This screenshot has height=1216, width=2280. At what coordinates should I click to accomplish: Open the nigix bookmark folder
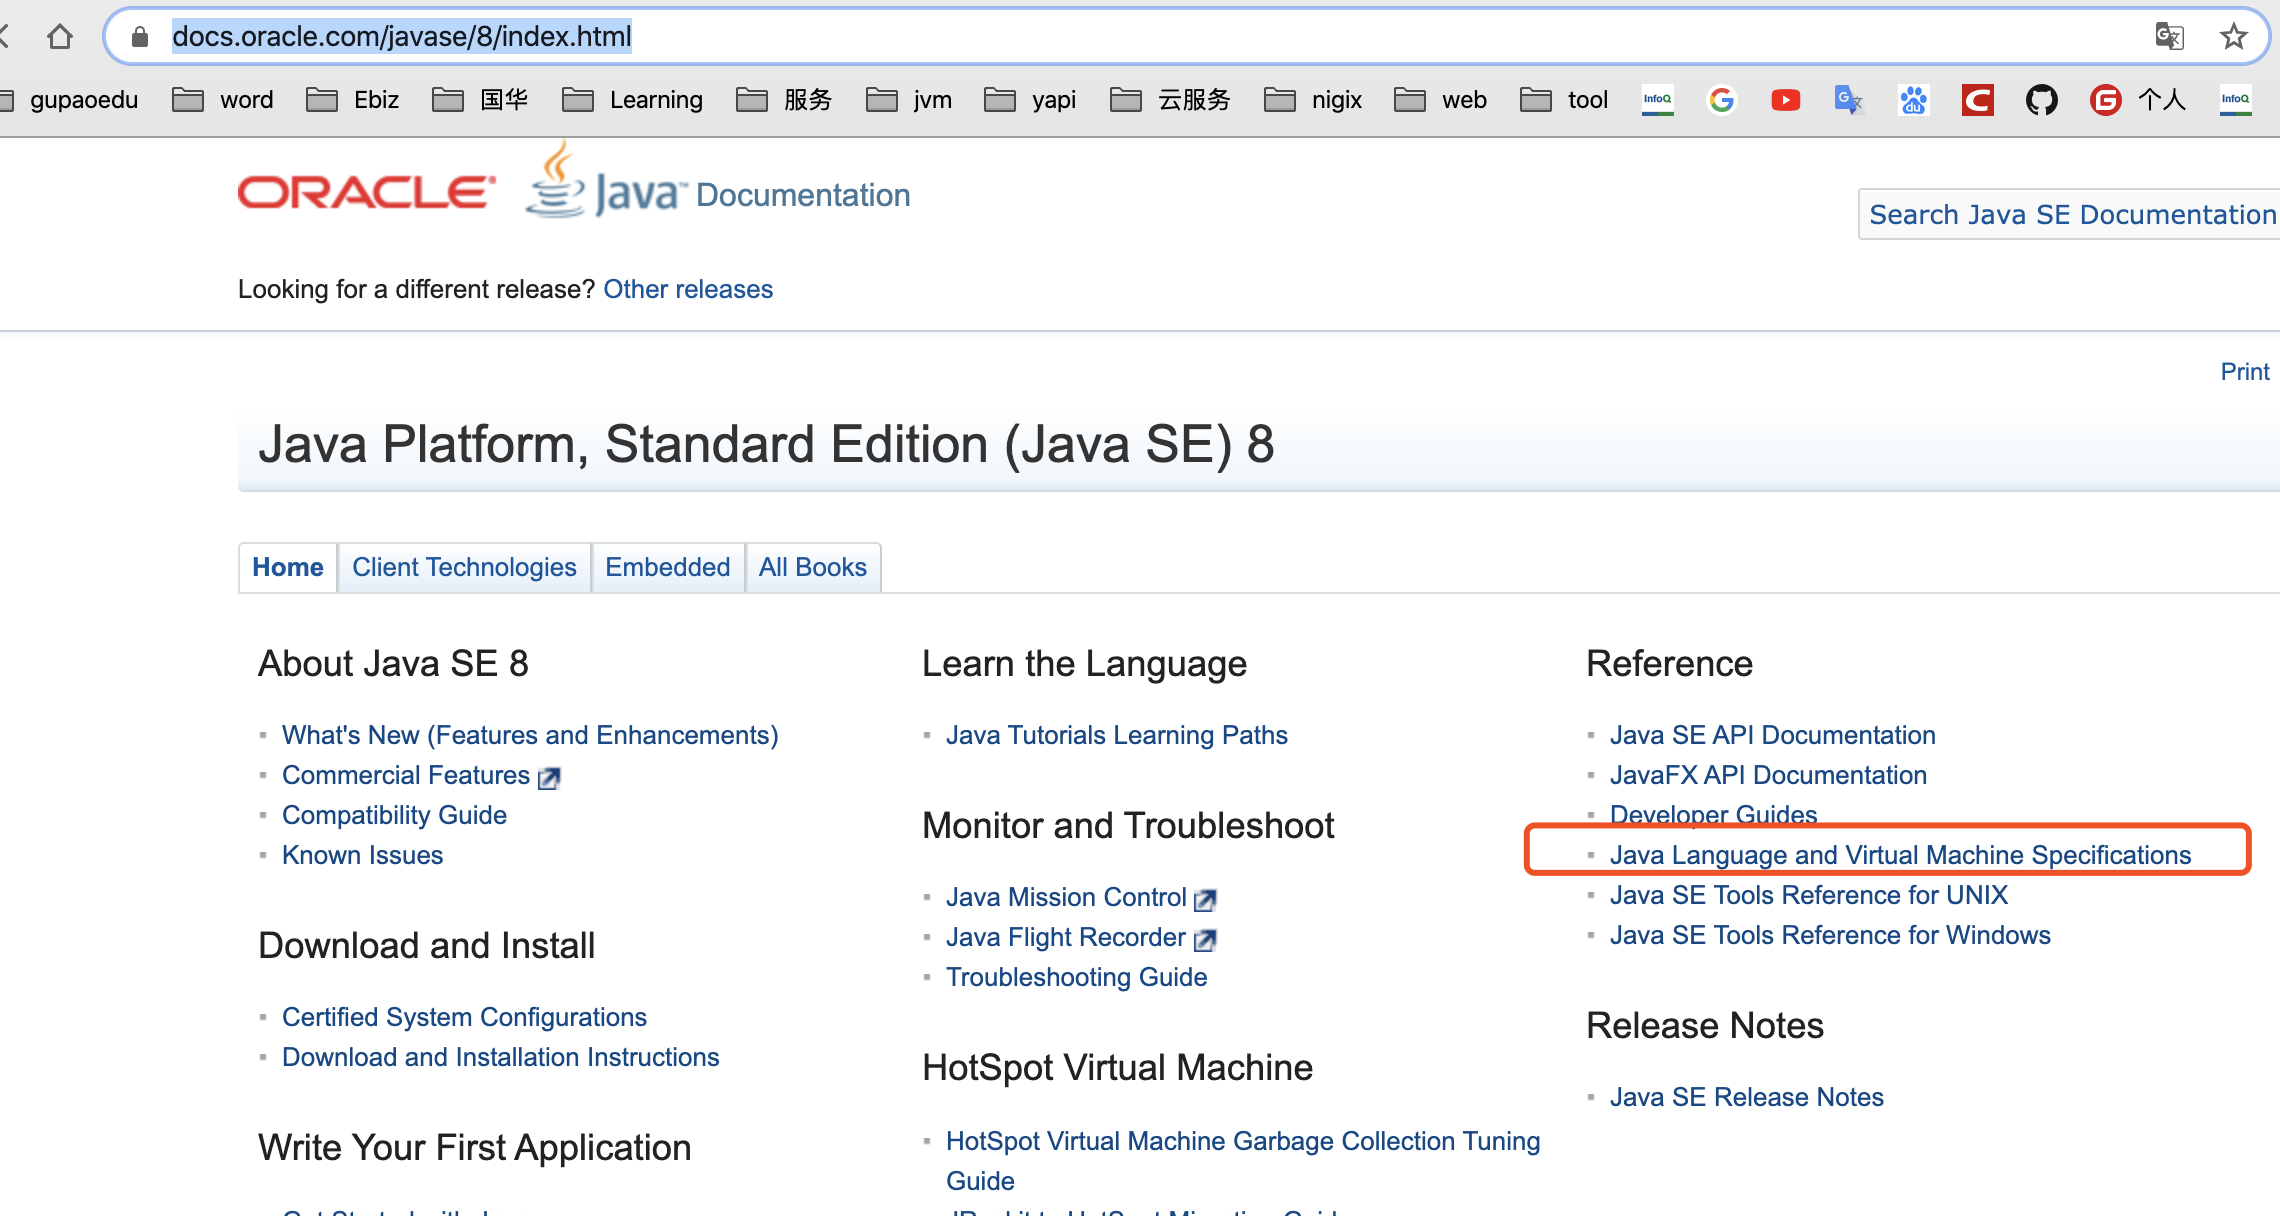[x=1313, y=100]
